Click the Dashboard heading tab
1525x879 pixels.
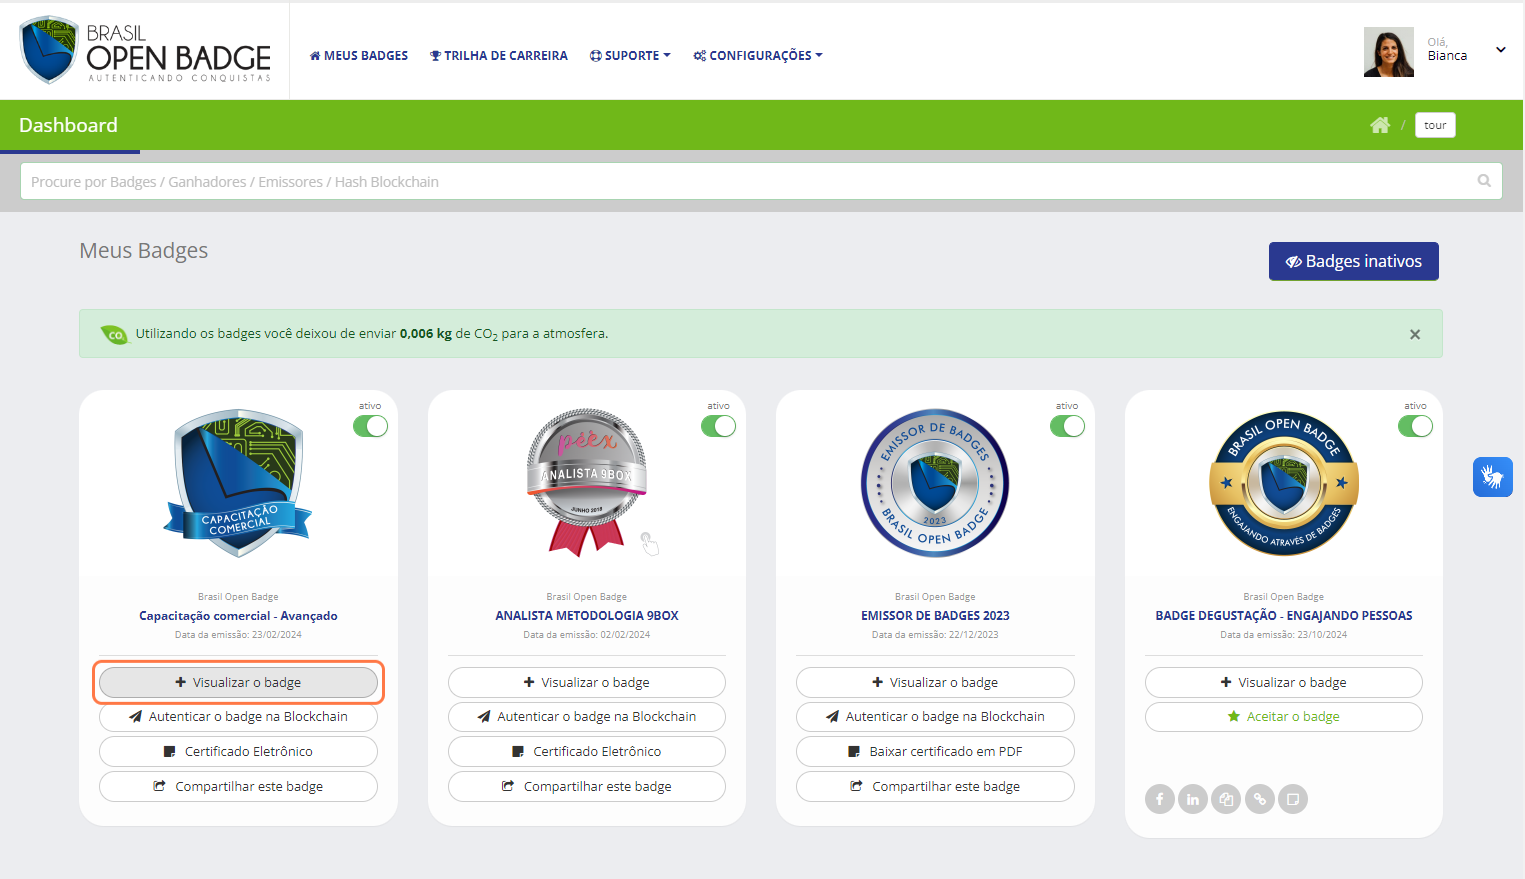[69, 125]
